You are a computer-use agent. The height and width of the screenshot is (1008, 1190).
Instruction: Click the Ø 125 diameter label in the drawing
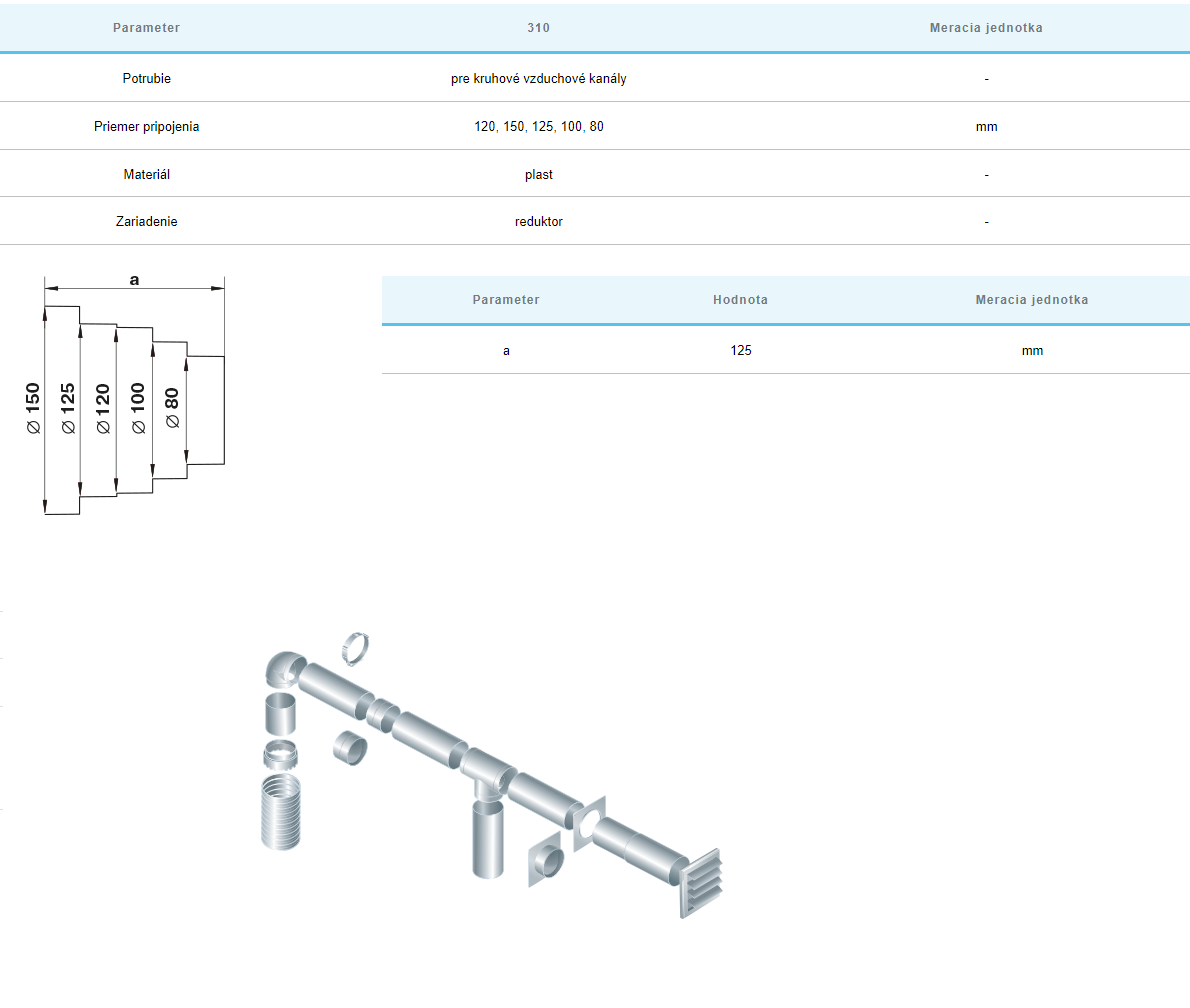click(x=68, y=408)
